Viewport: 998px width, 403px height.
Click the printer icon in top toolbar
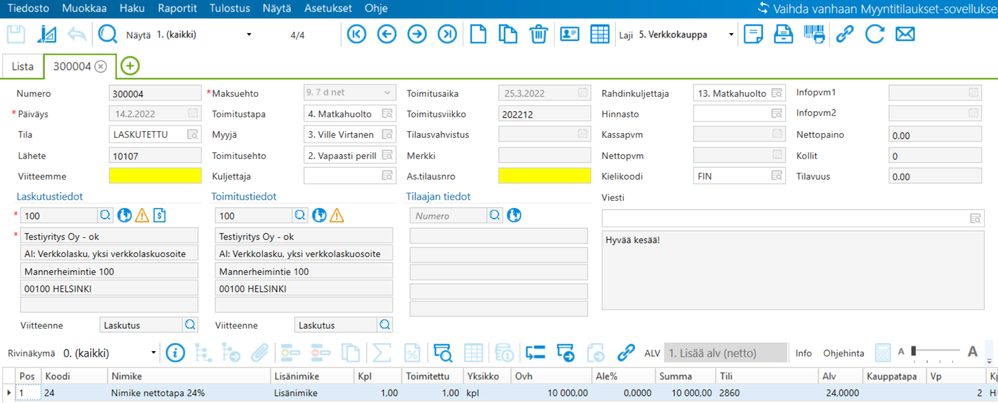click(x=785, y=35)
